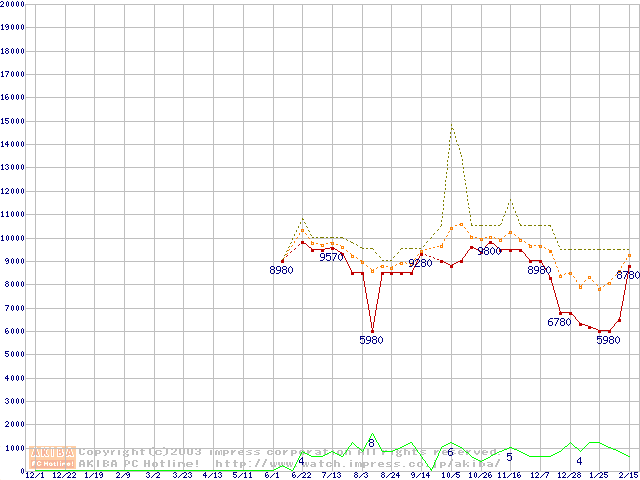Click the 10/5 date marker
This screenshot has height=480, width=640.
(451, 475)
